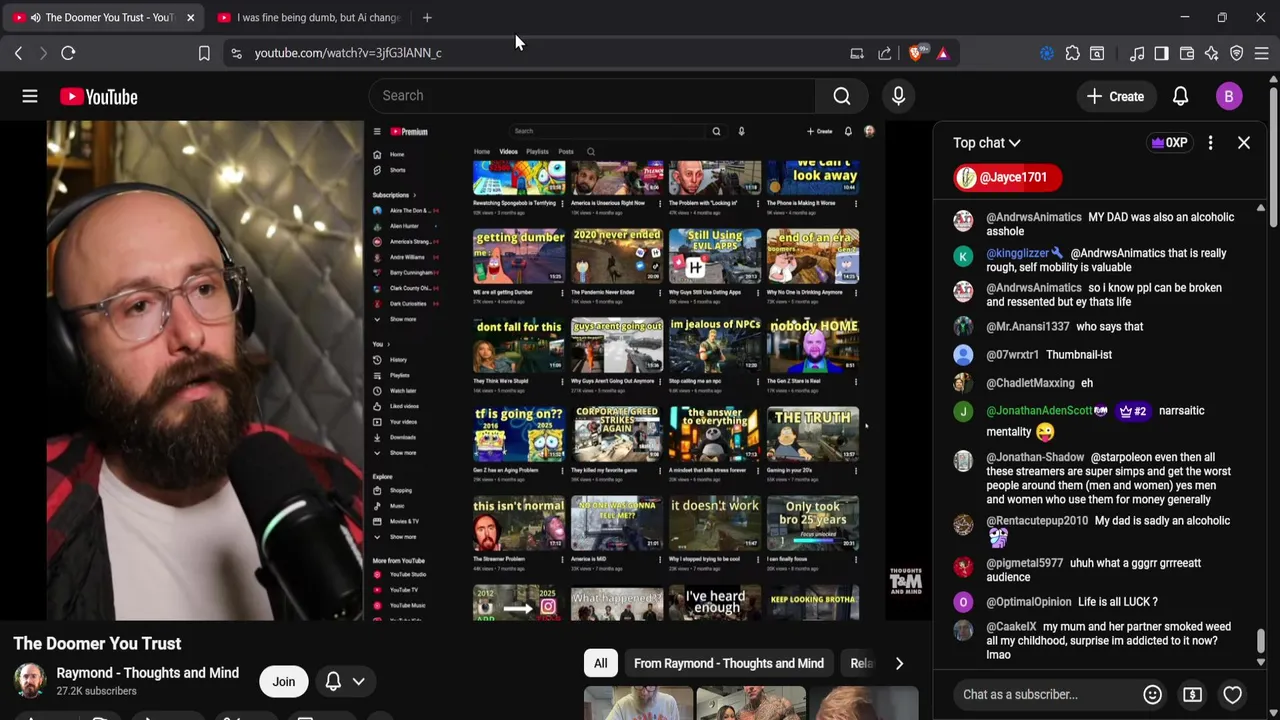
Task: Select the All filter chip
Action: tap(600, 663)
